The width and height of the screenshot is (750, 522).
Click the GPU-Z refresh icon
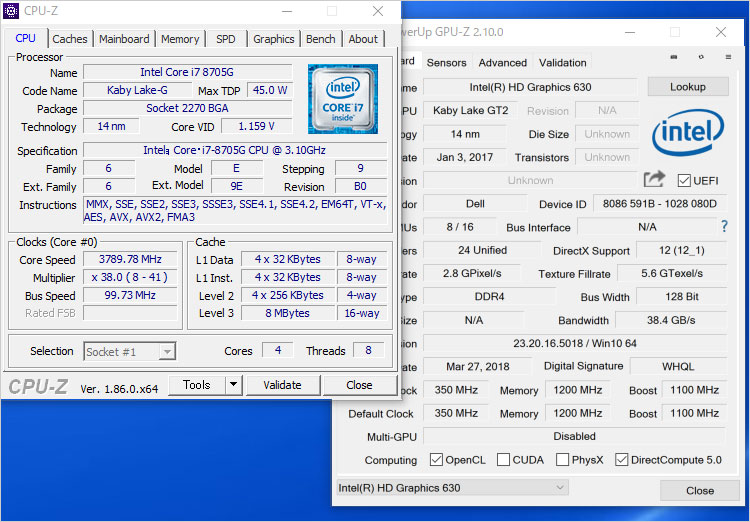click(x=701, y=57)
